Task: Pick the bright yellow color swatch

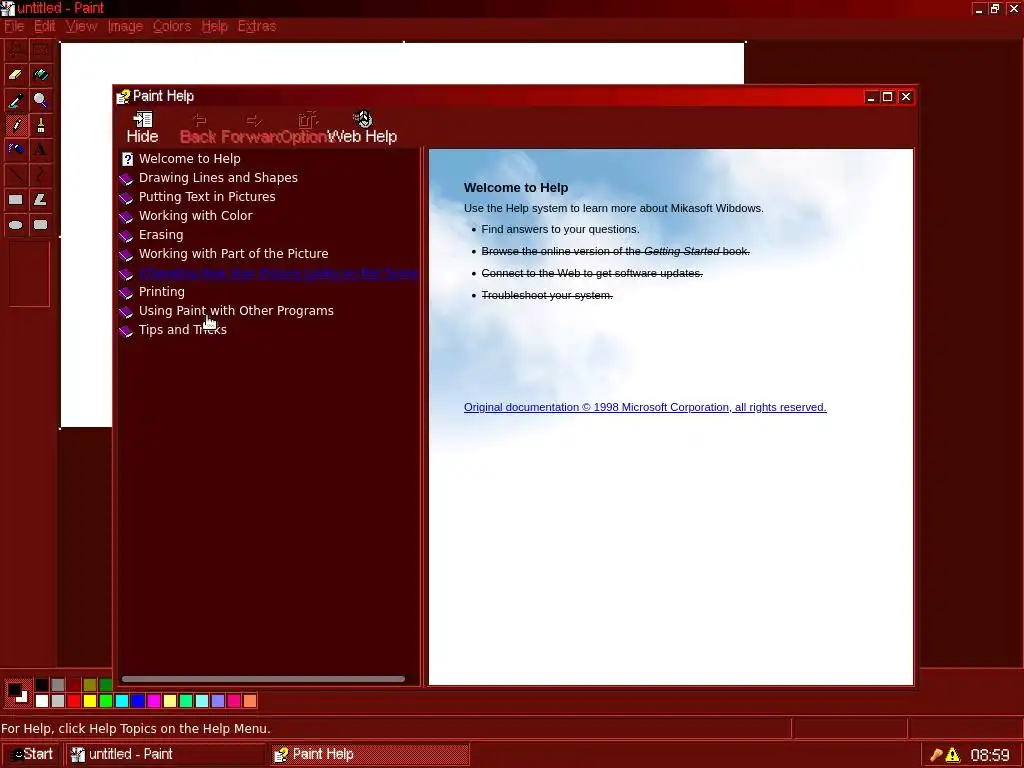Action: click(89, 701)
